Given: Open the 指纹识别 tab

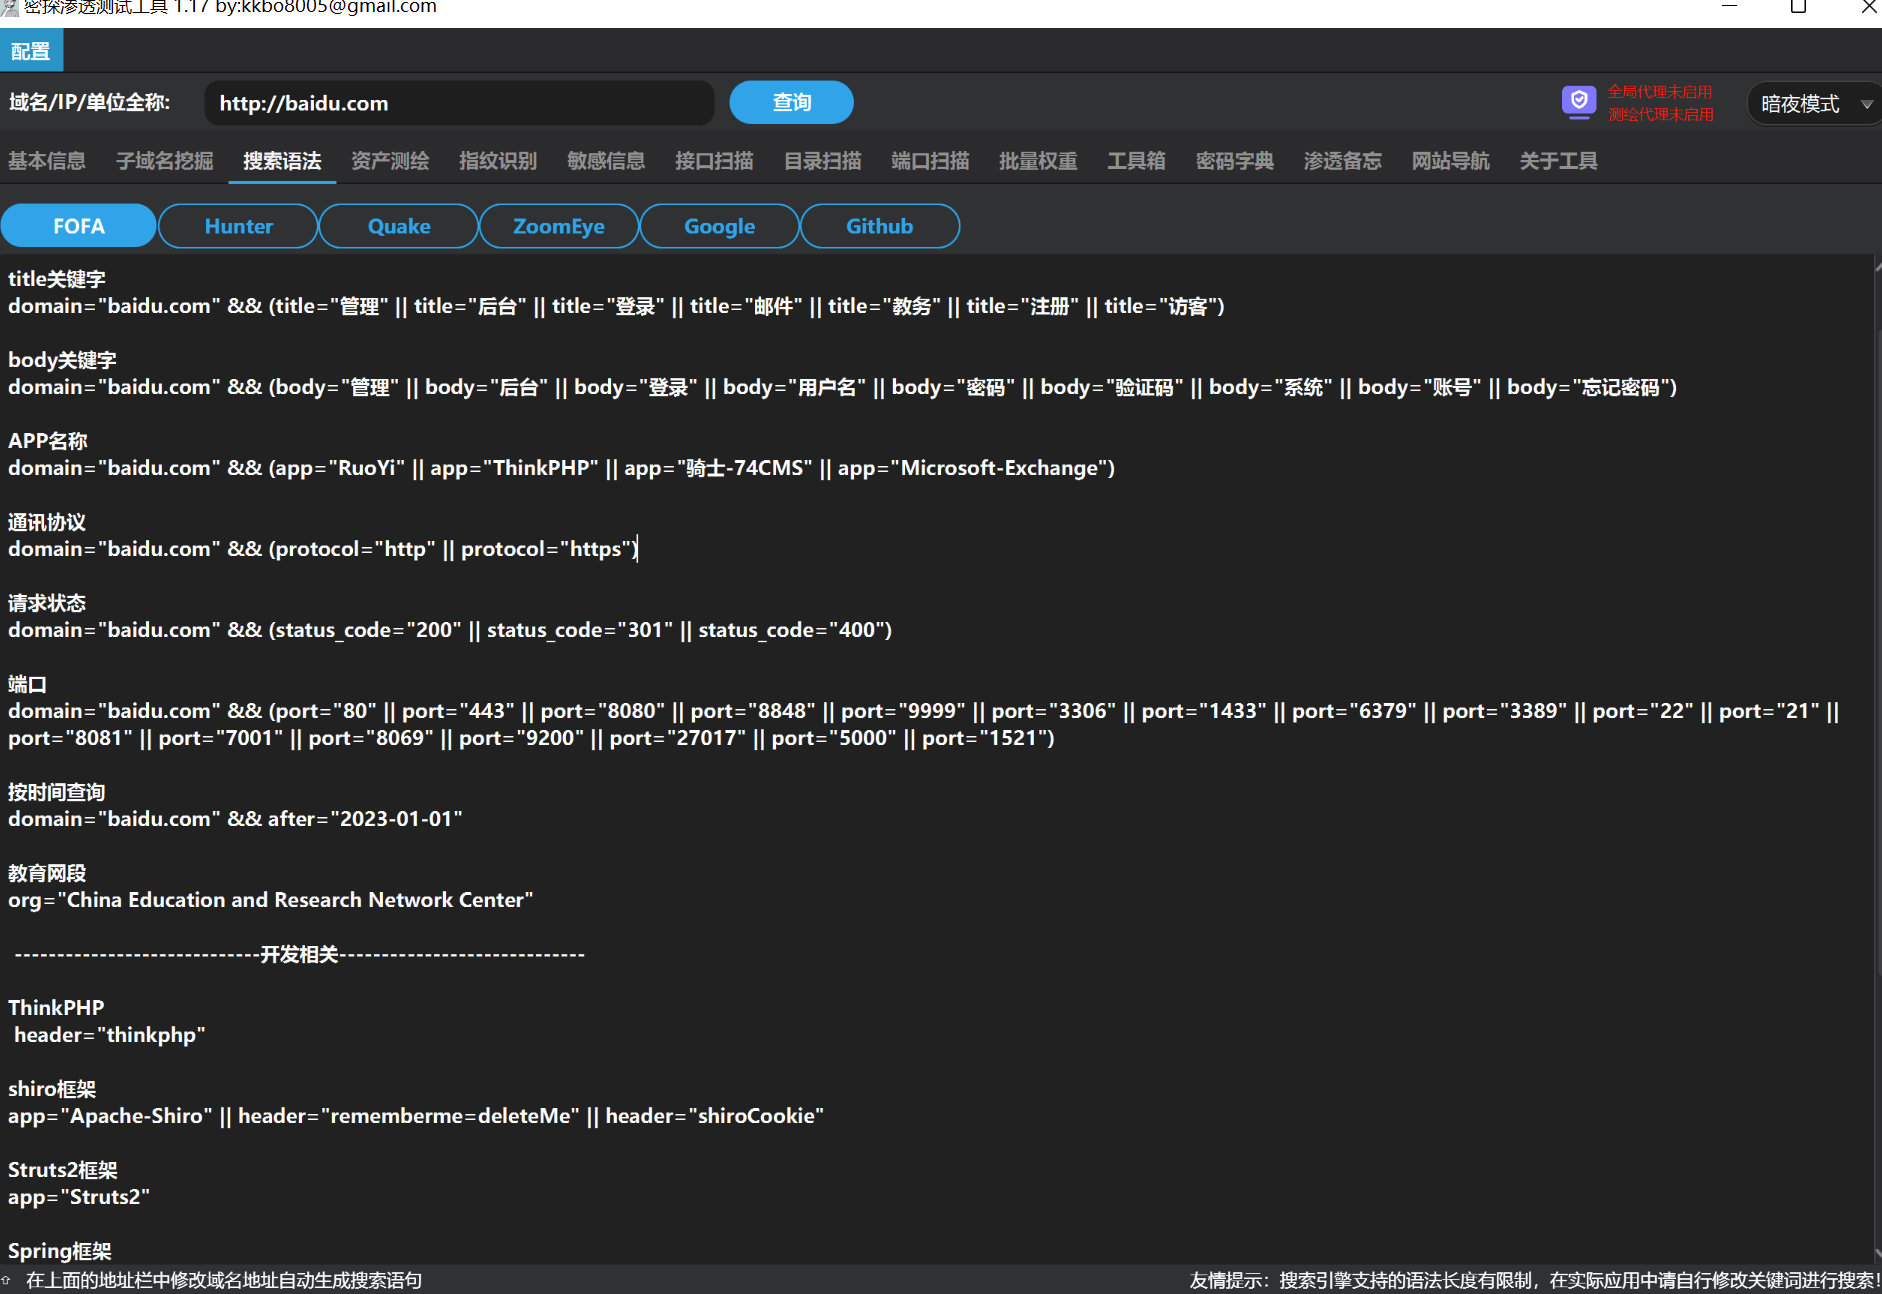Looking at the screenshot, I should tap(498, 161).
